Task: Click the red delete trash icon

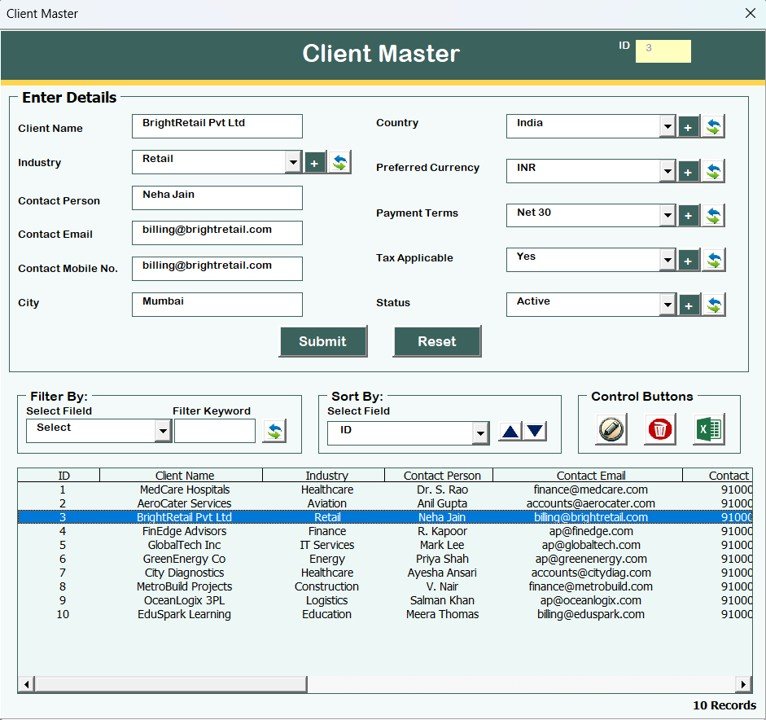Action: pos(660,429)
